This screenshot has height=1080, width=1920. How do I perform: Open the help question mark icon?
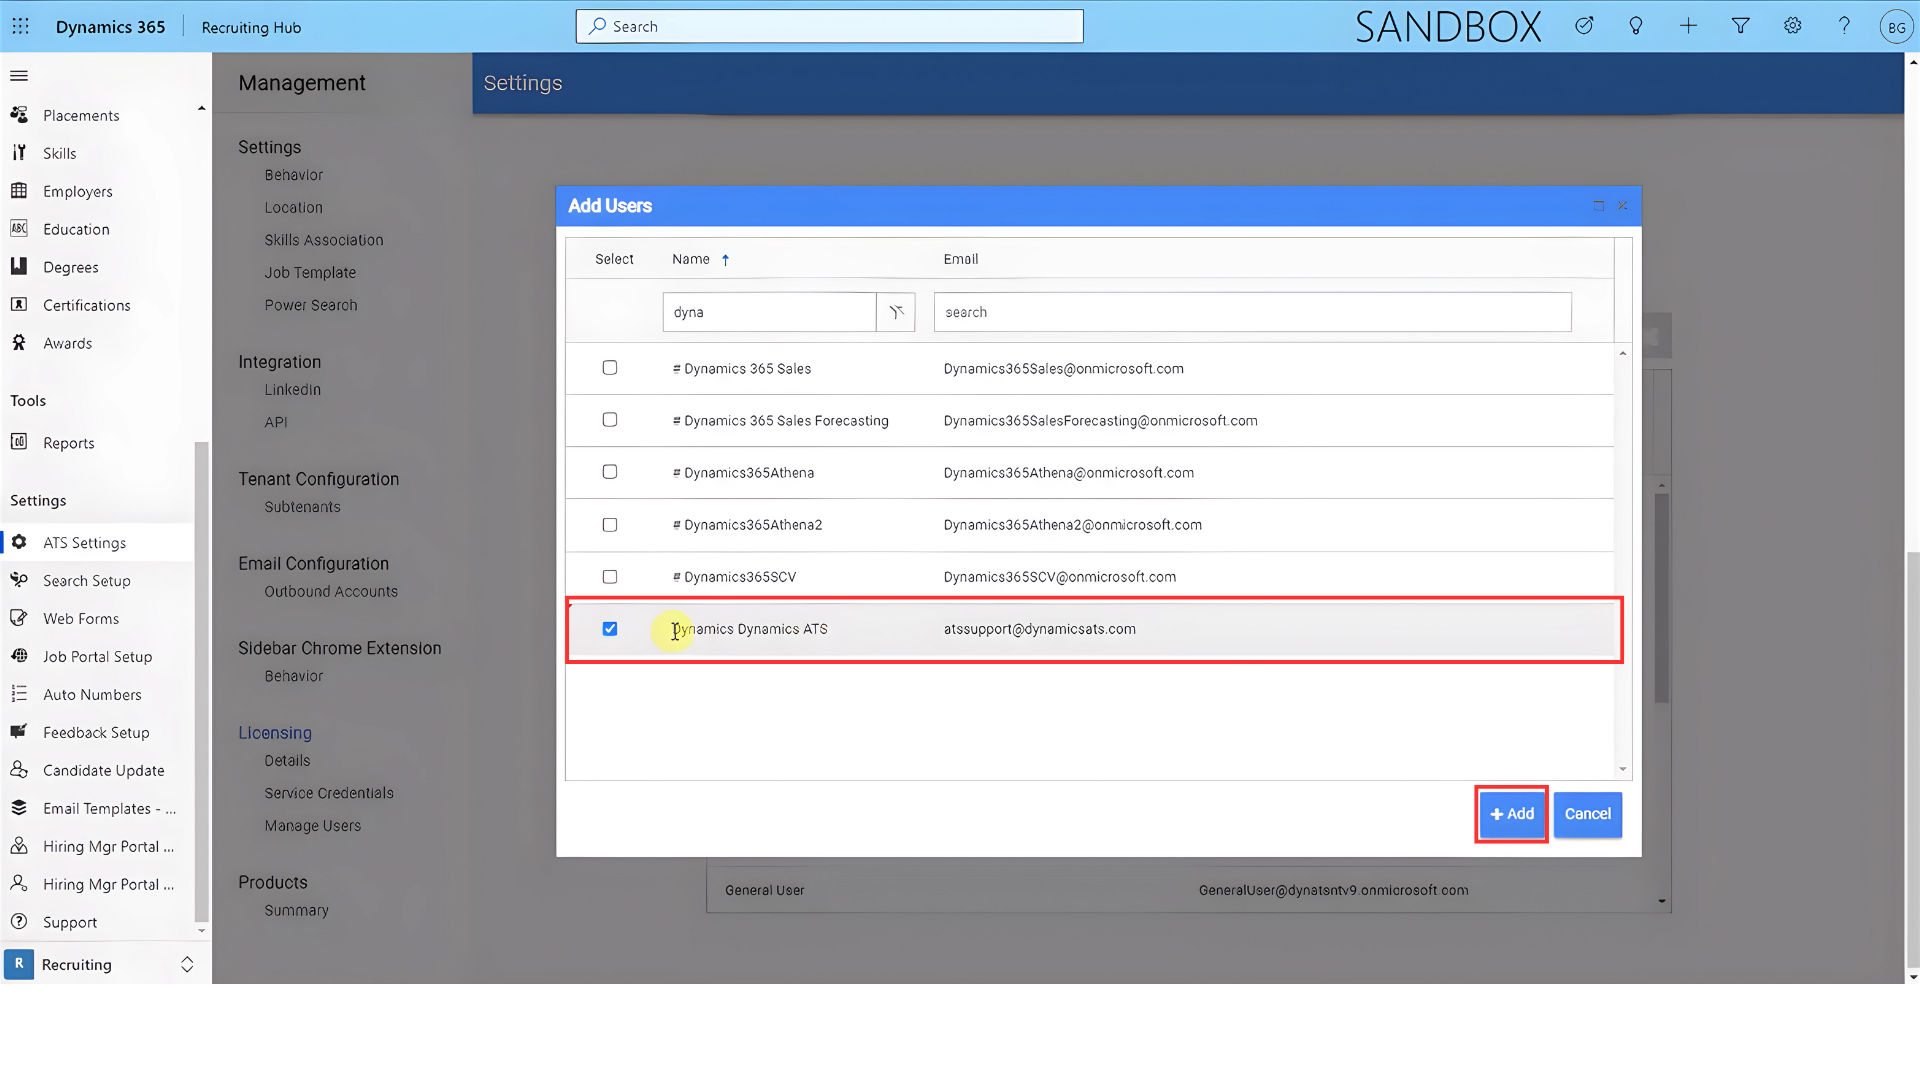tap(1845, 26)
